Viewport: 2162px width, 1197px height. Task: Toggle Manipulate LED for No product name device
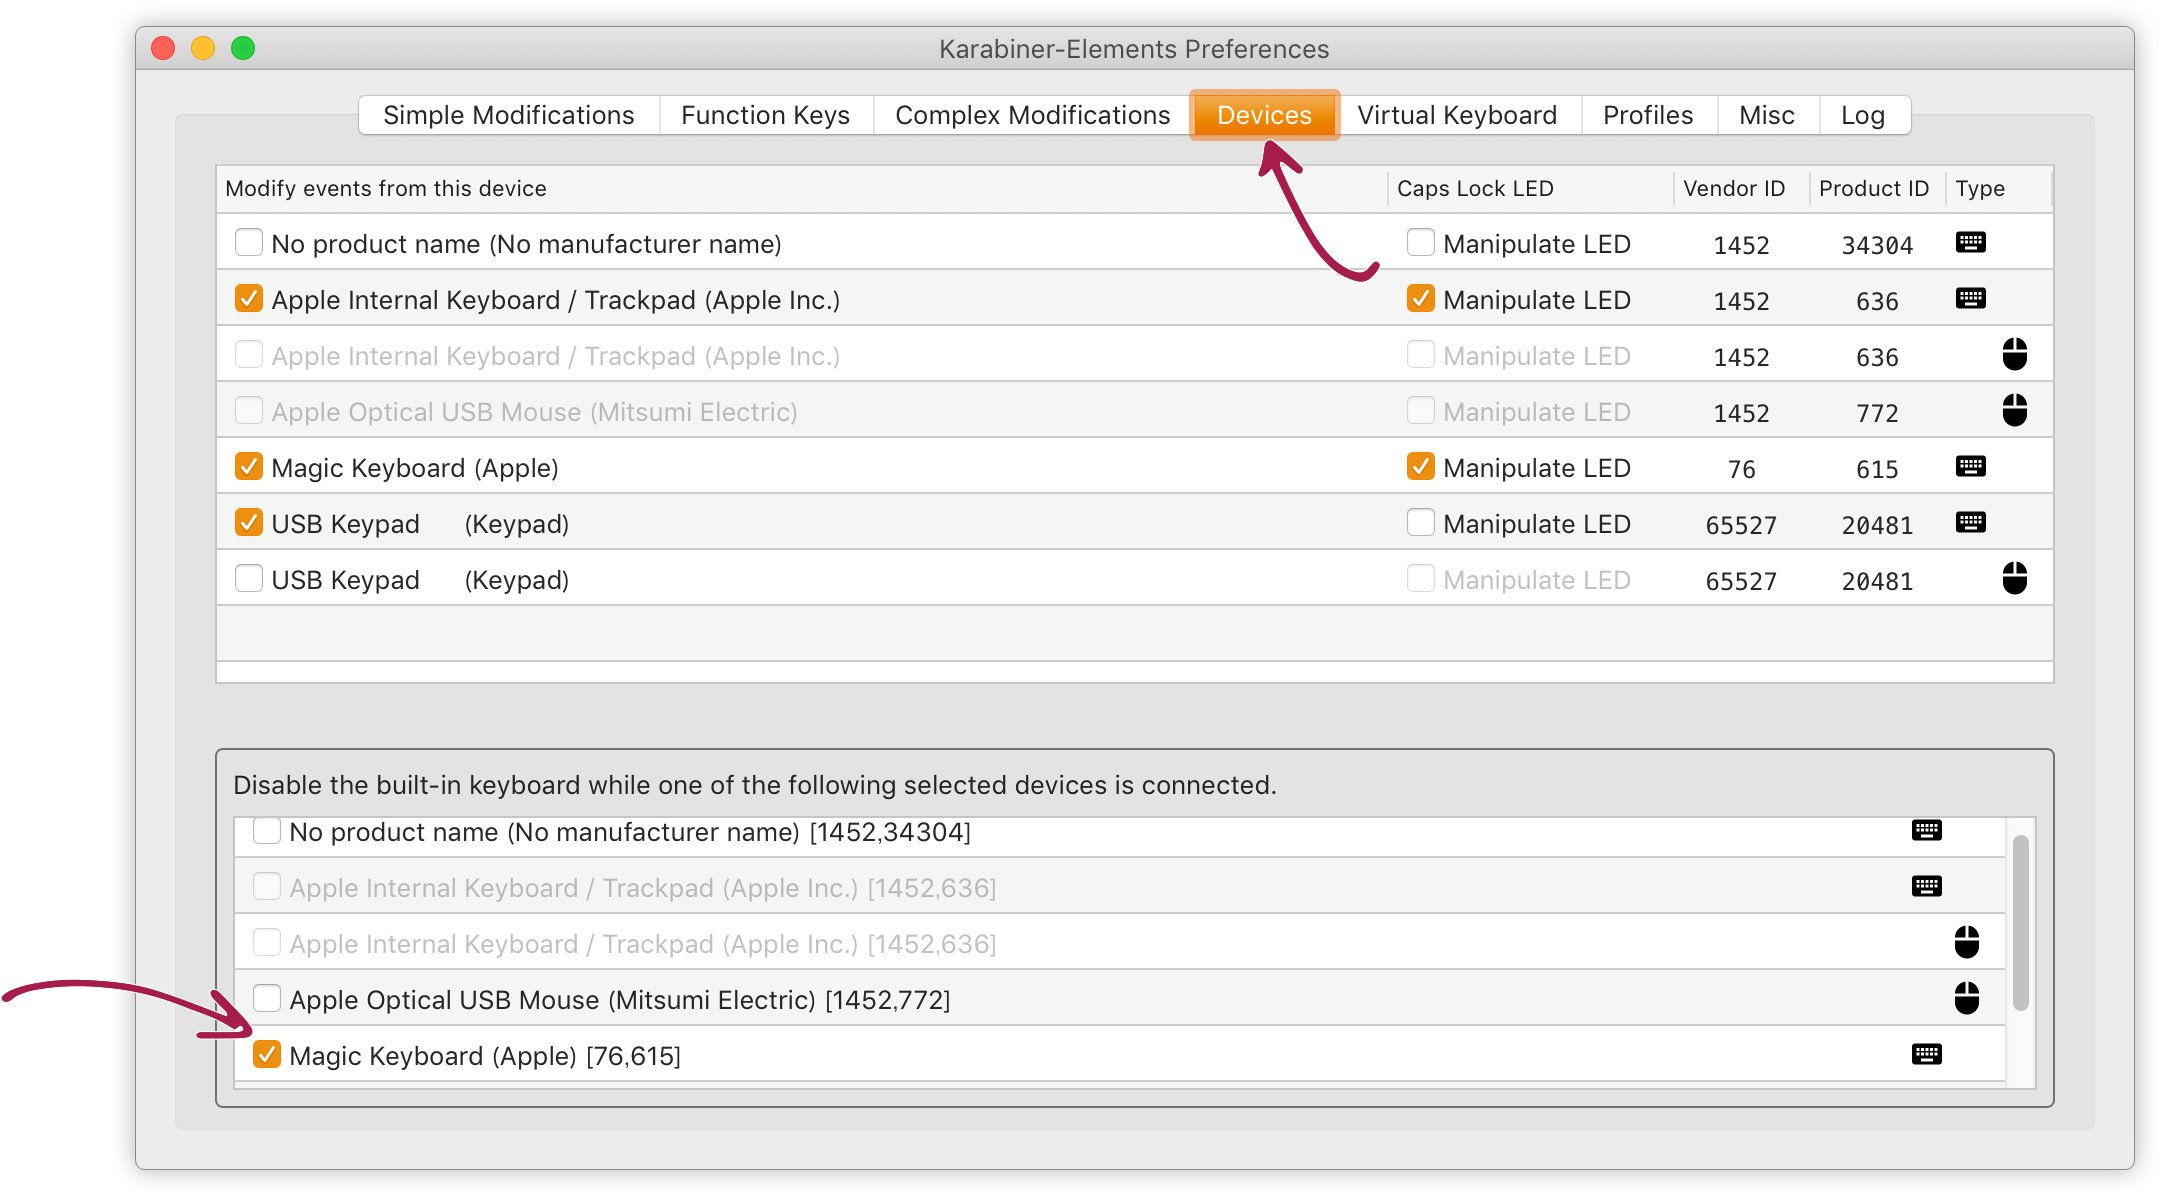tap(1420, 243)
